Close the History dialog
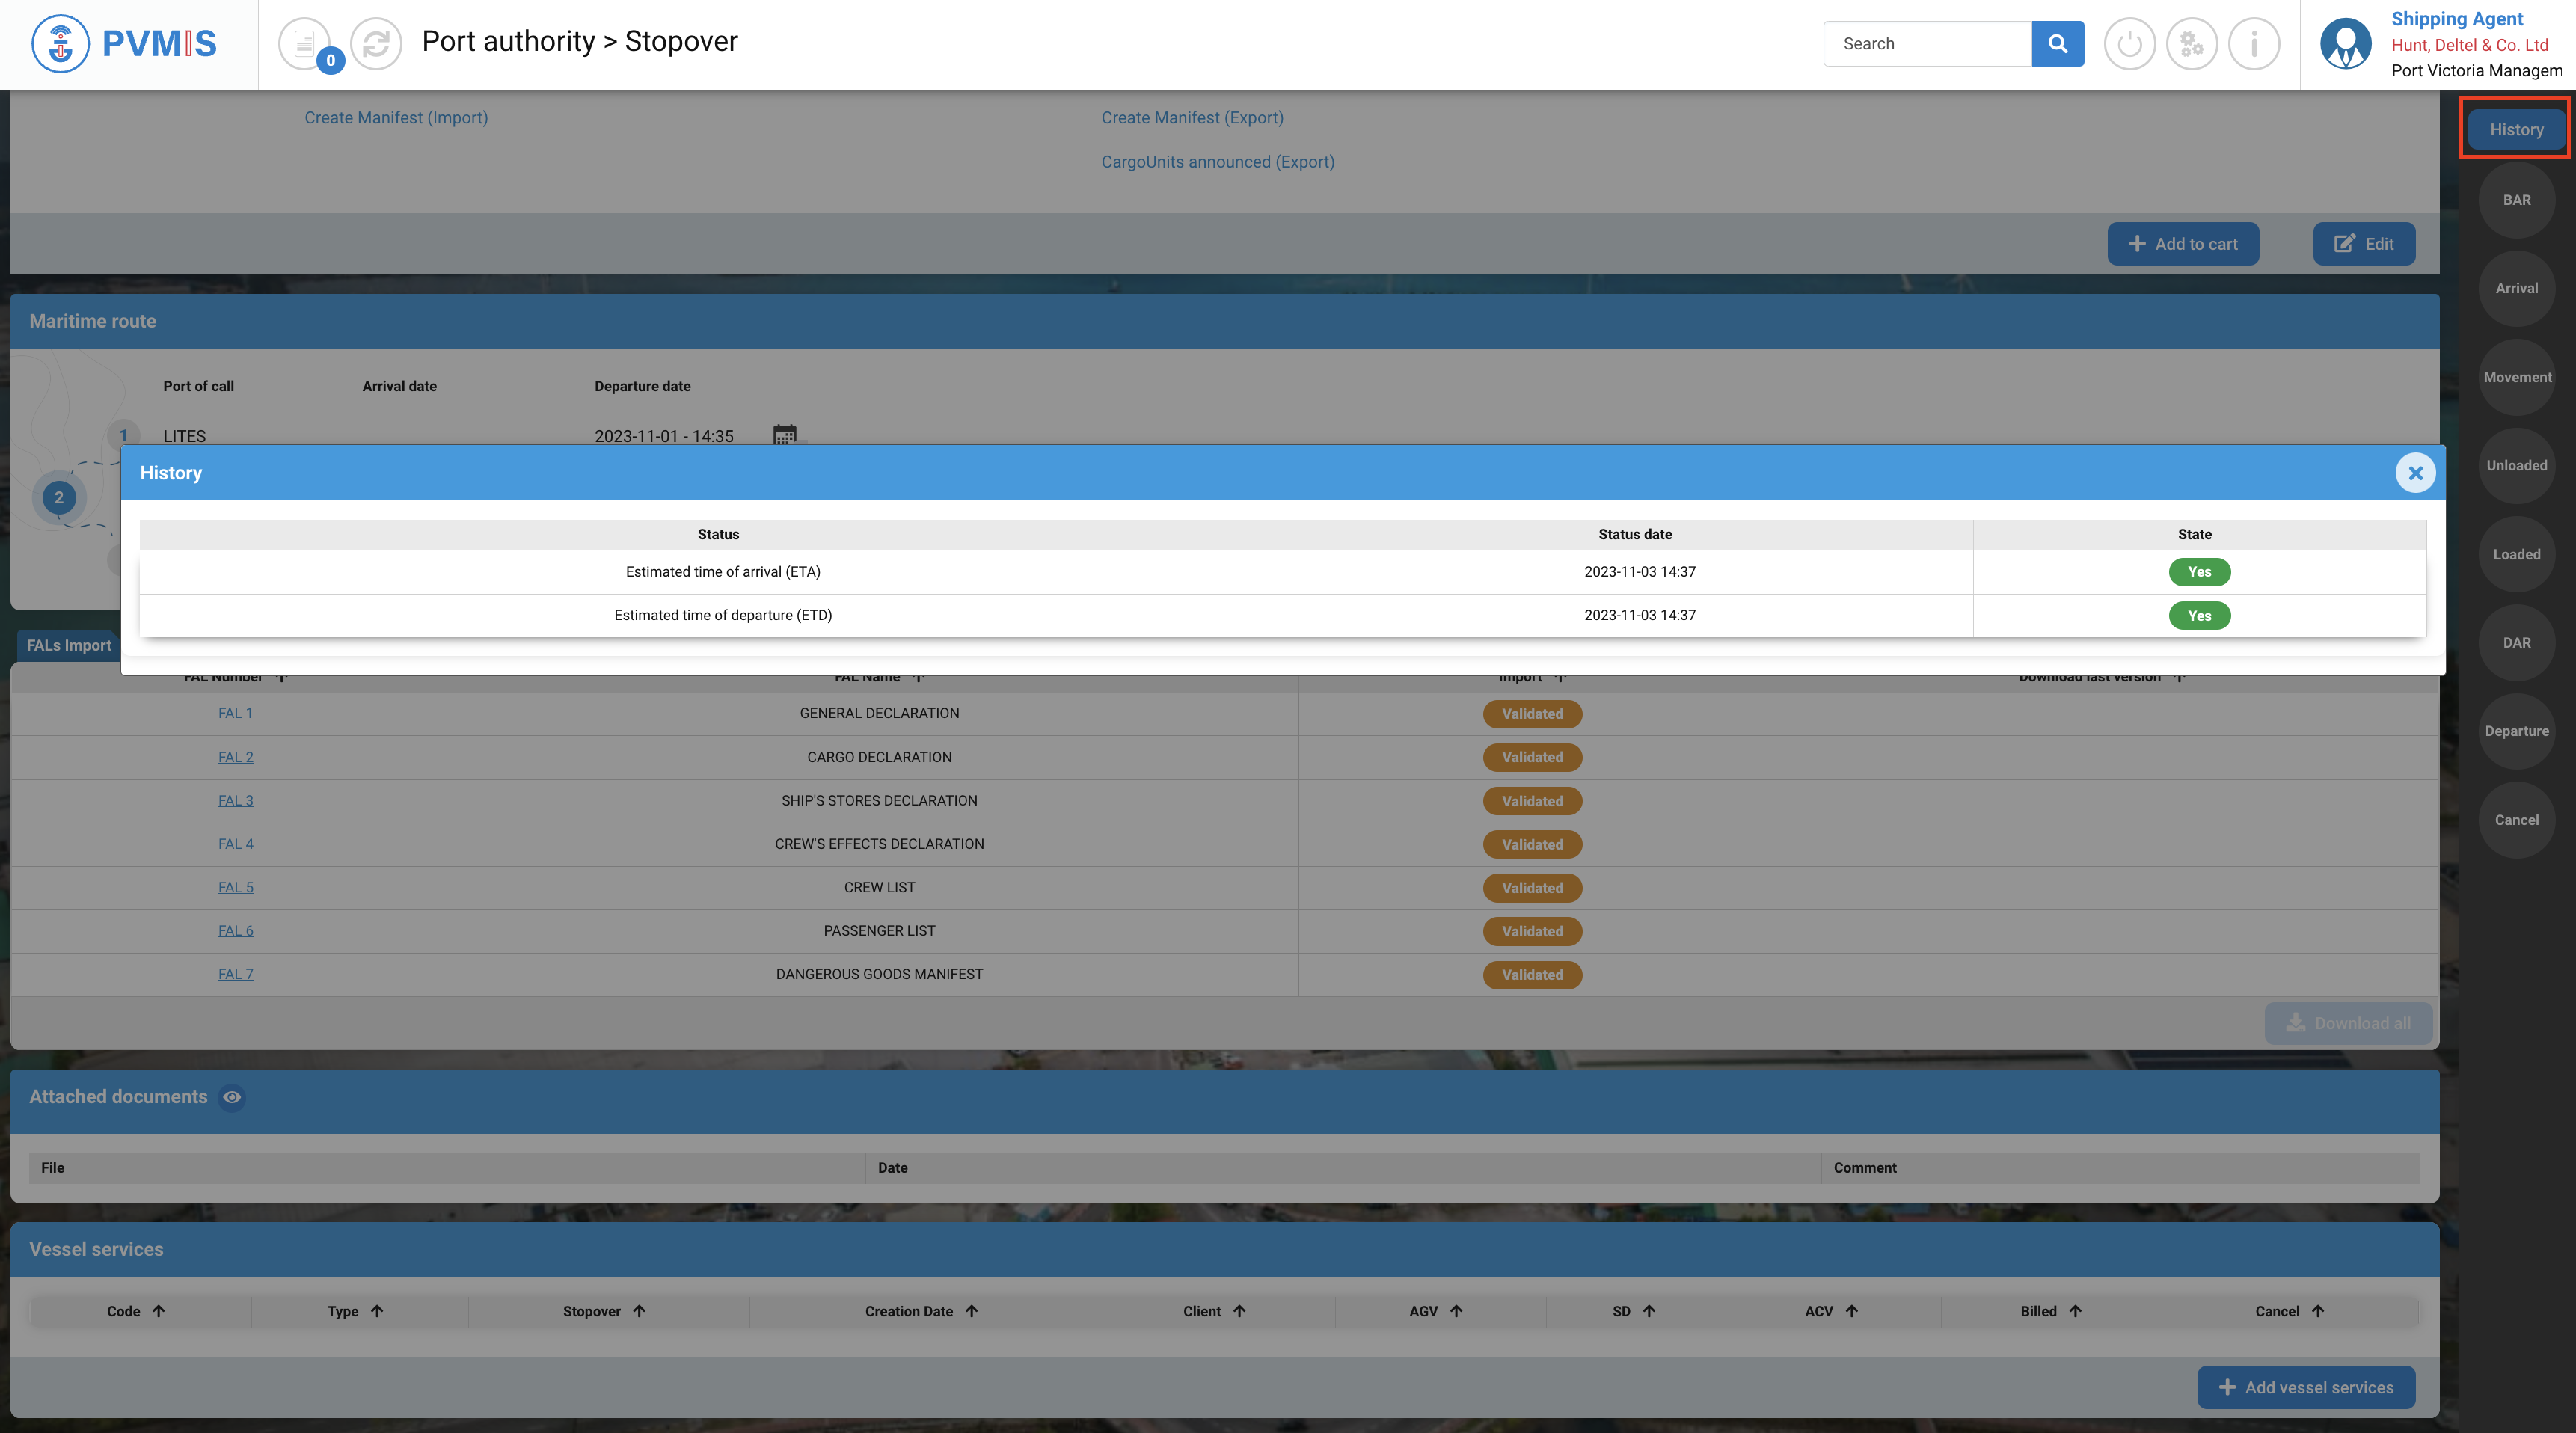 pyautogui.click(x=2415, y=473)
